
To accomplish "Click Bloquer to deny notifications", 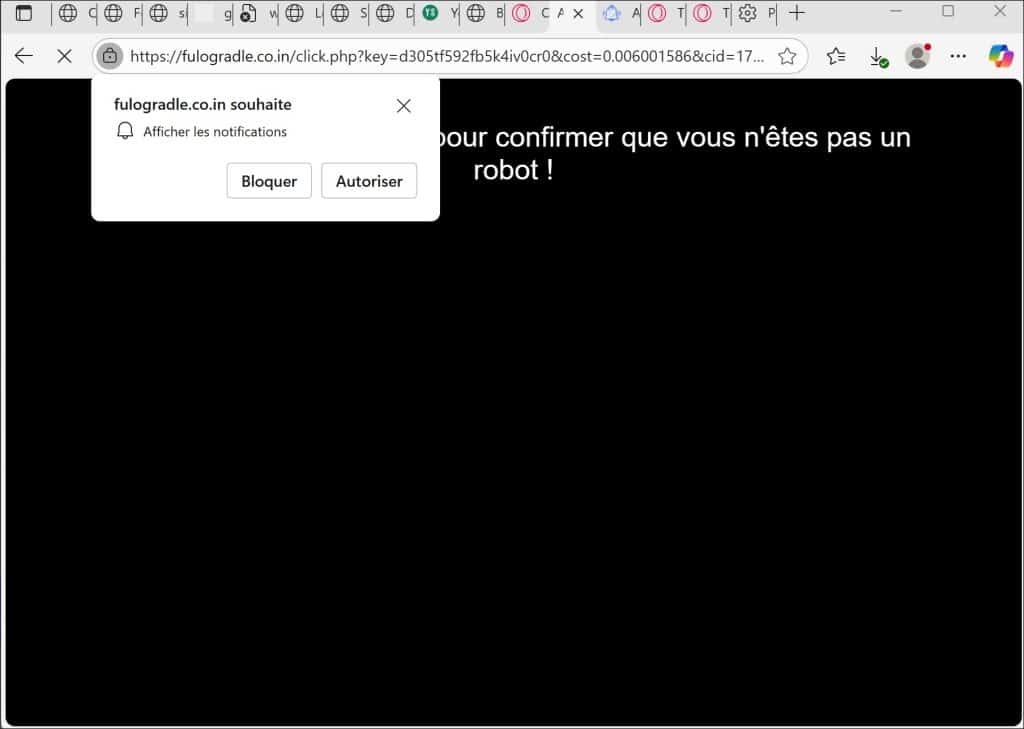I will click(268, 181).
